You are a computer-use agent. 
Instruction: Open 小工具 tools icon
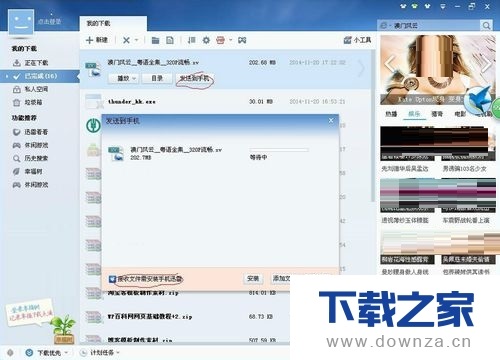click(348, 40)
